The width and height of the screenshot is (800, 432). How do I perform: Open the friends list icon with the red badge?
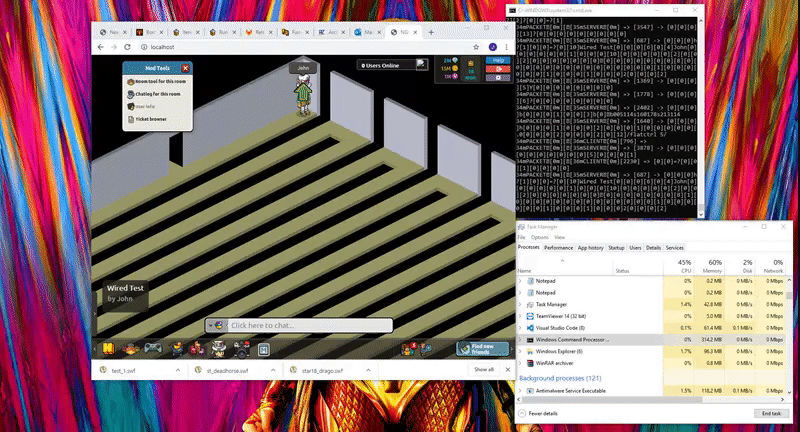click(x=409, y=348)
